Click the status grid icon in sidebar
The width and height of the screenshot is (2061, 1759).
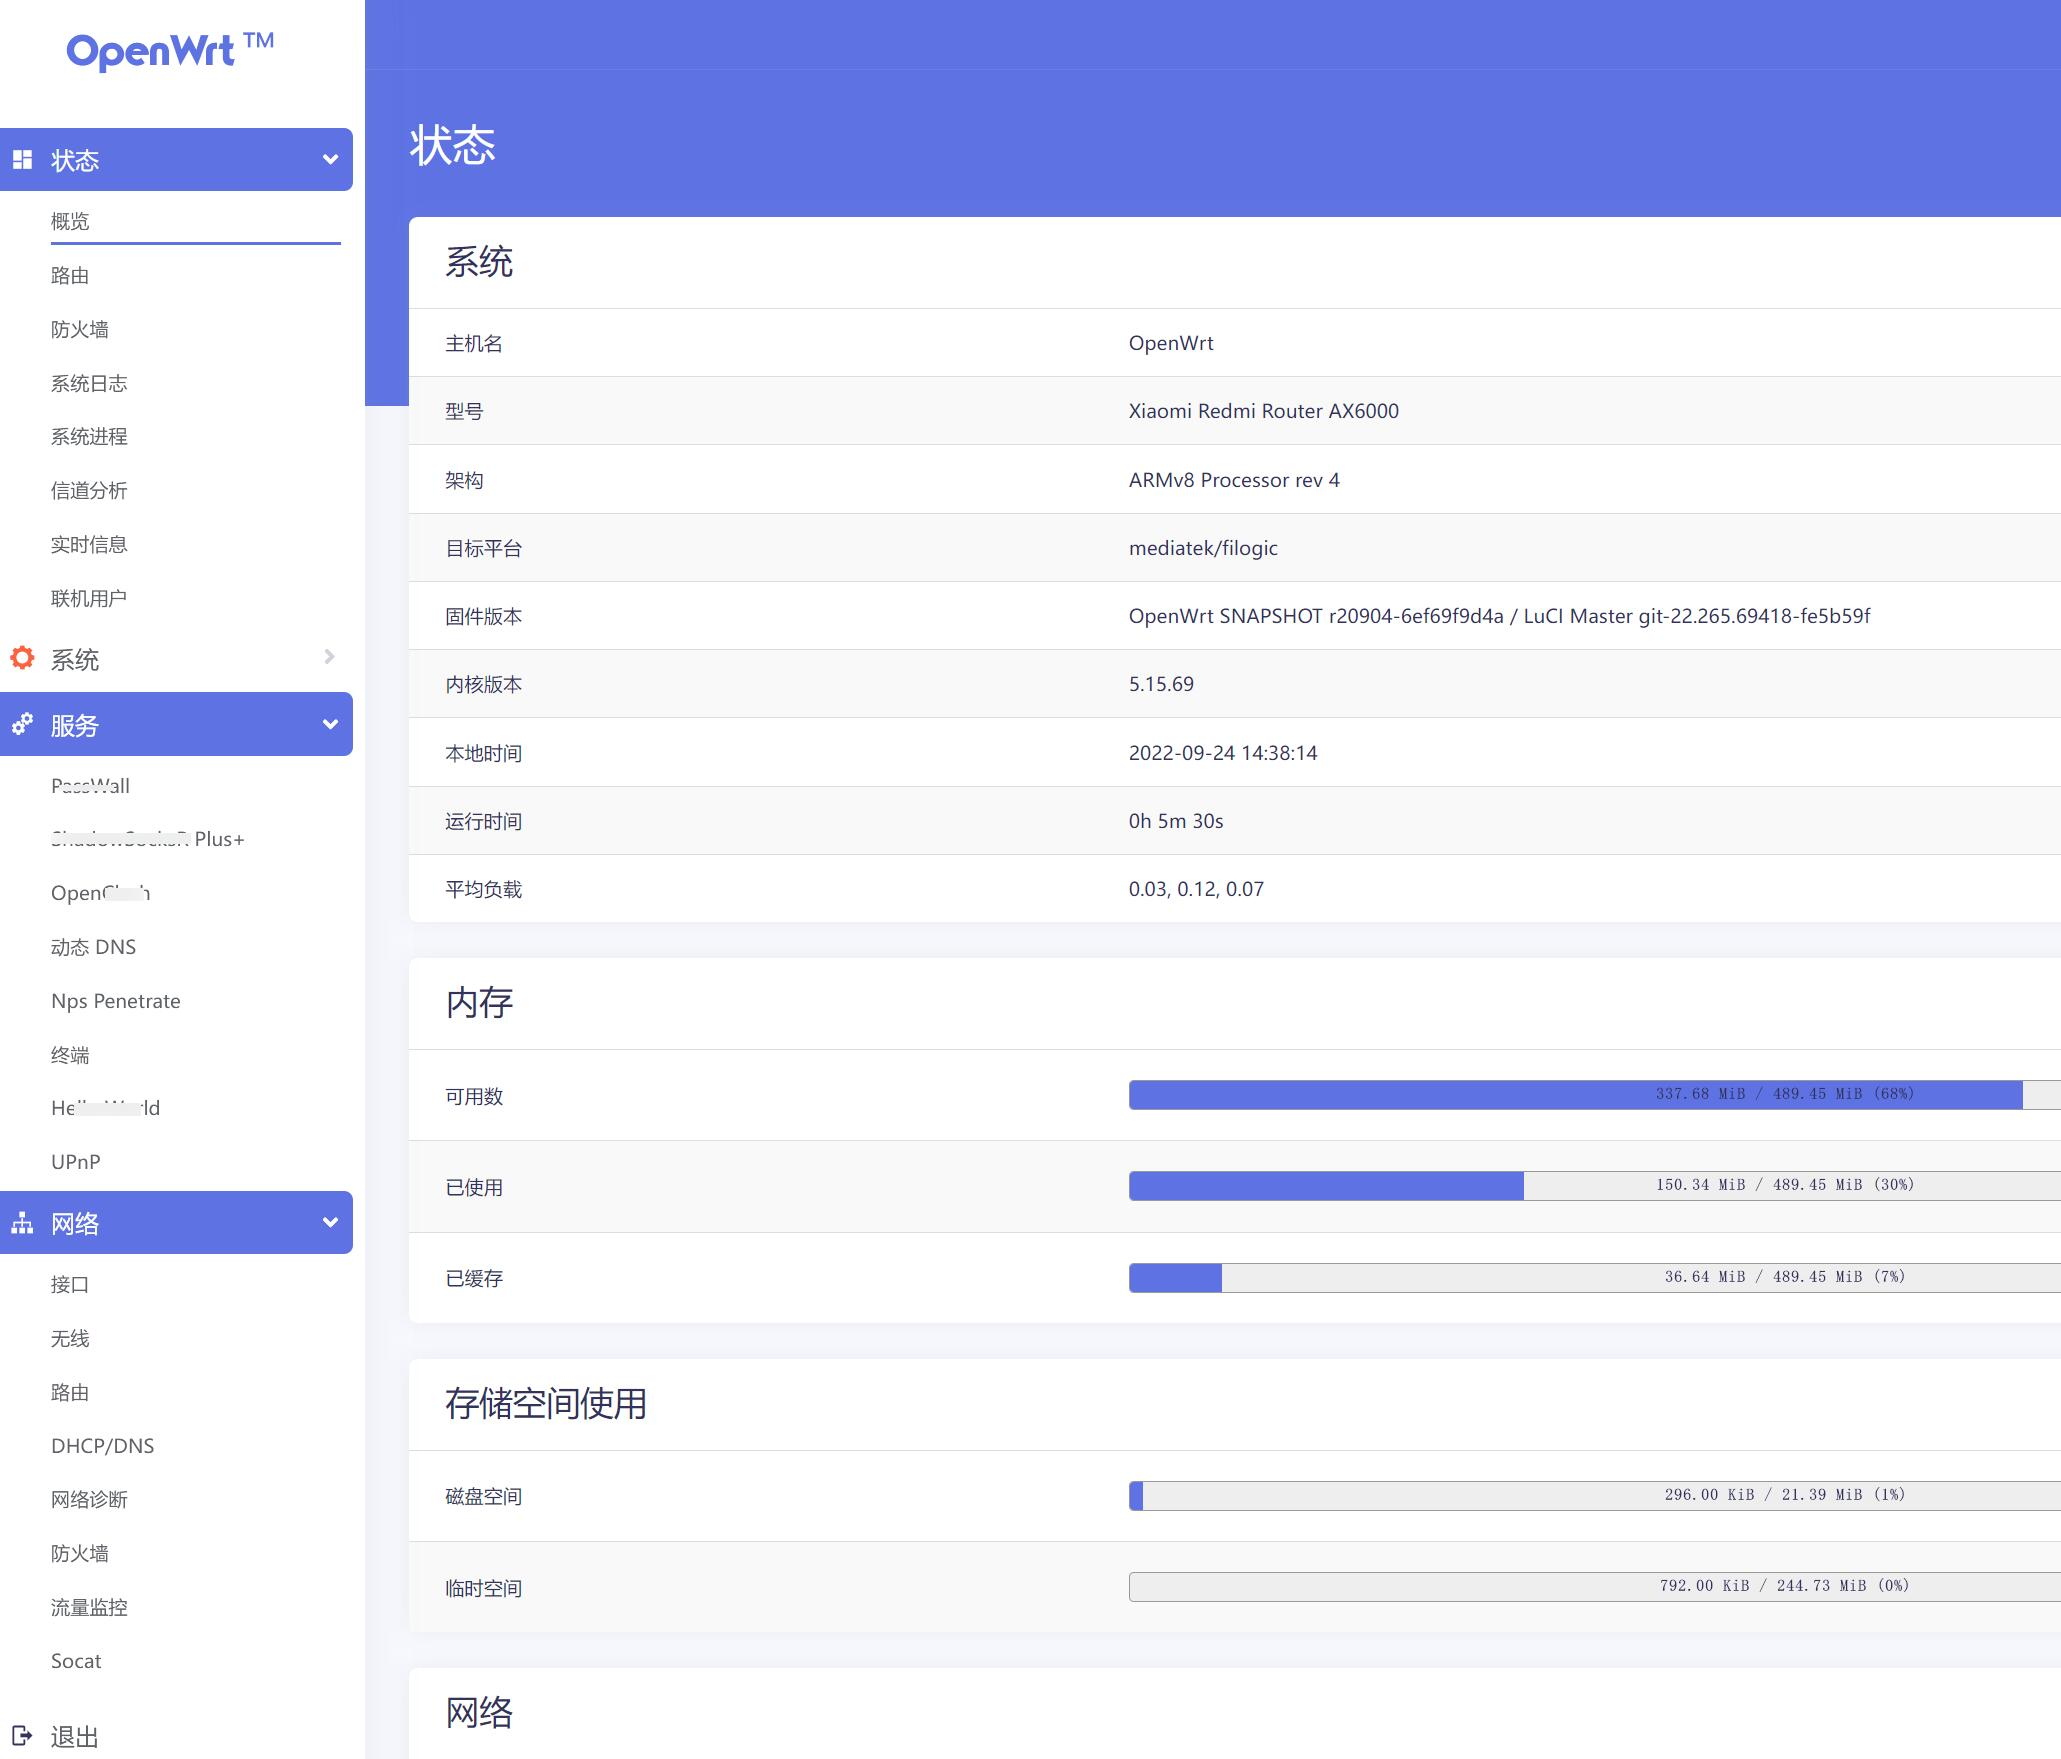(x=22, y=160)
